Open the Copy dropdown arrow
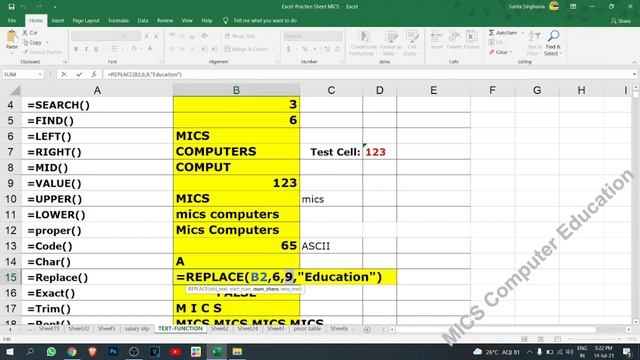Viewport: 640px width, 360px height. click(47, 42)
